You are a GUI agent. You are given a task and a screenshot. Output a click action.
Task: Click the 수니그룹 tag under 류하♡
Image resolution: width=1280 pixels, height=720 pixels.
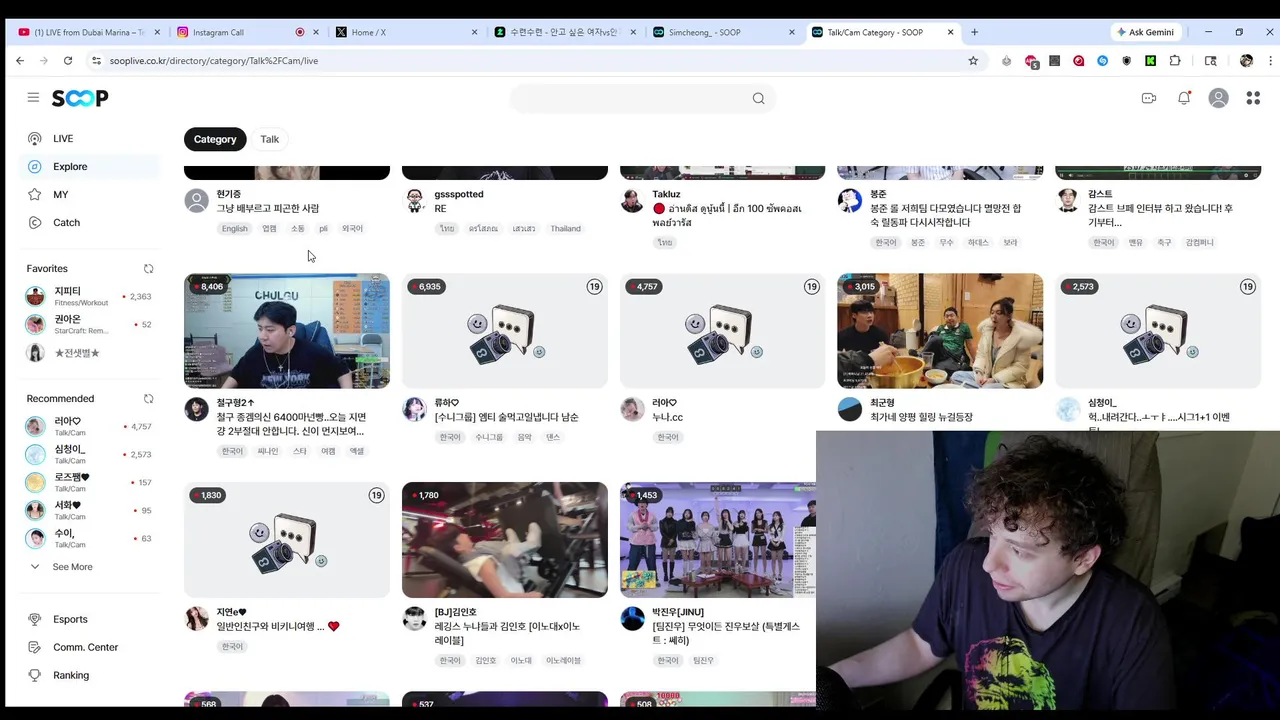pyautogui.click(x=489, y=438)
